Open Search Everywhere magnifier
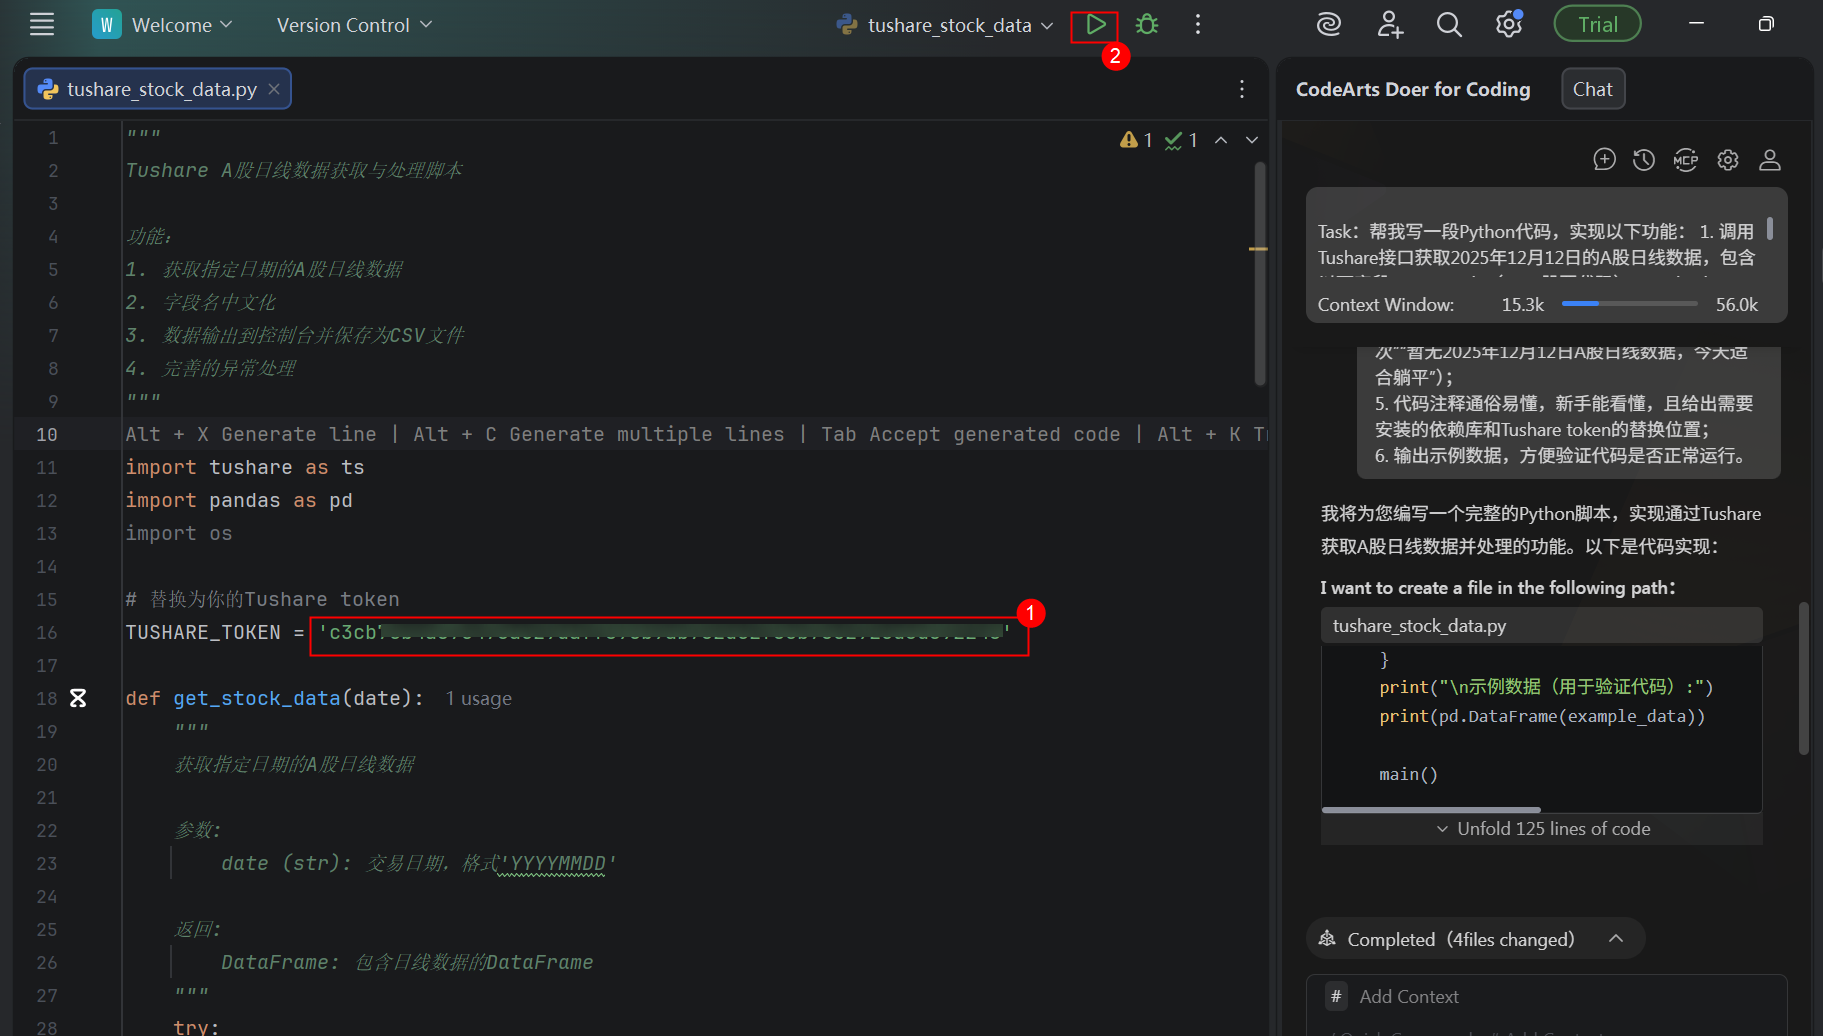This screenshot has height=1036, width=1823. tap(1449, 25)
